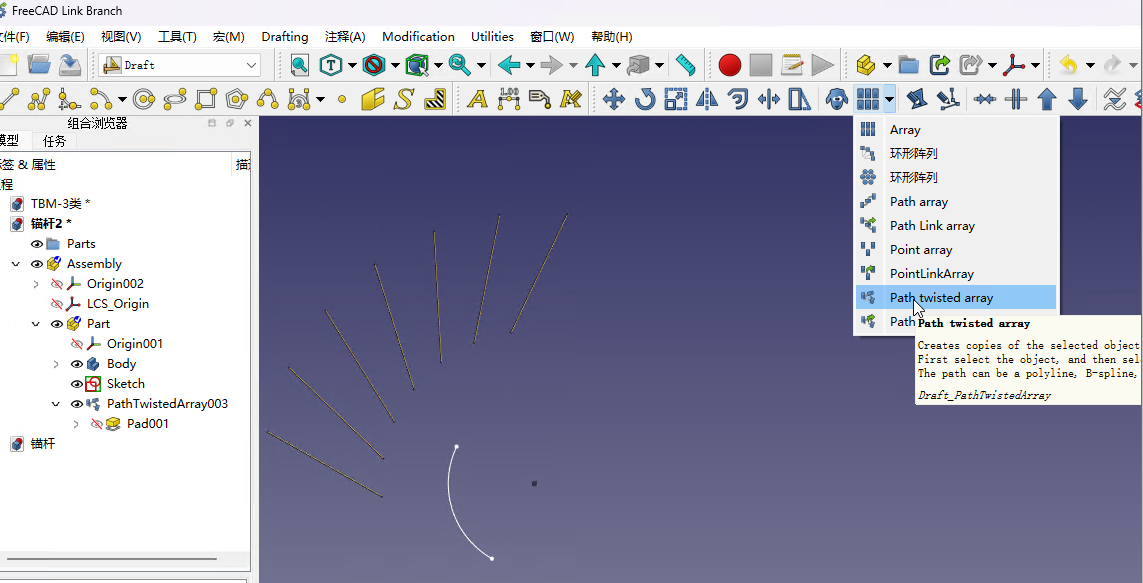1143x583 pixels.
Task: Start macro recording with red circle
Action: (730, 65)
